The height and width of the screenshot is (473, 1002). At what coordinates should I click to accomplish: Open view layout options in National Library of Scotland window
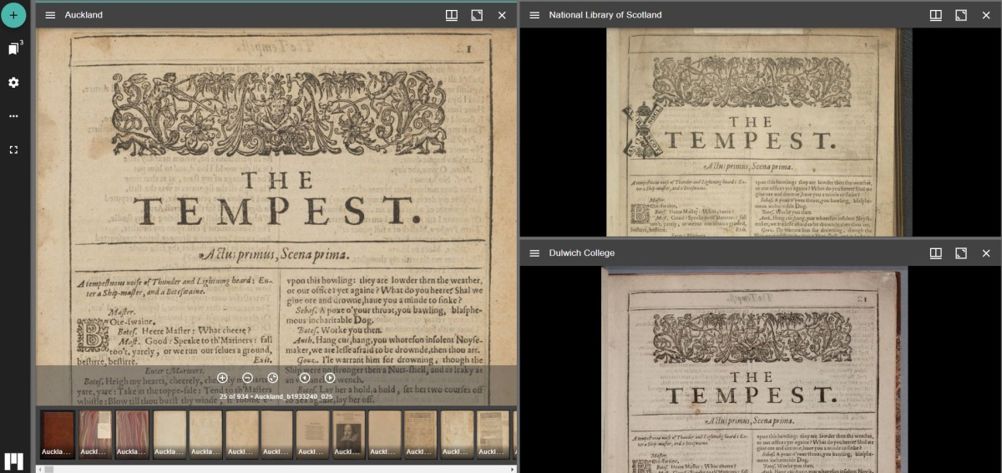(x=936, y=15)
